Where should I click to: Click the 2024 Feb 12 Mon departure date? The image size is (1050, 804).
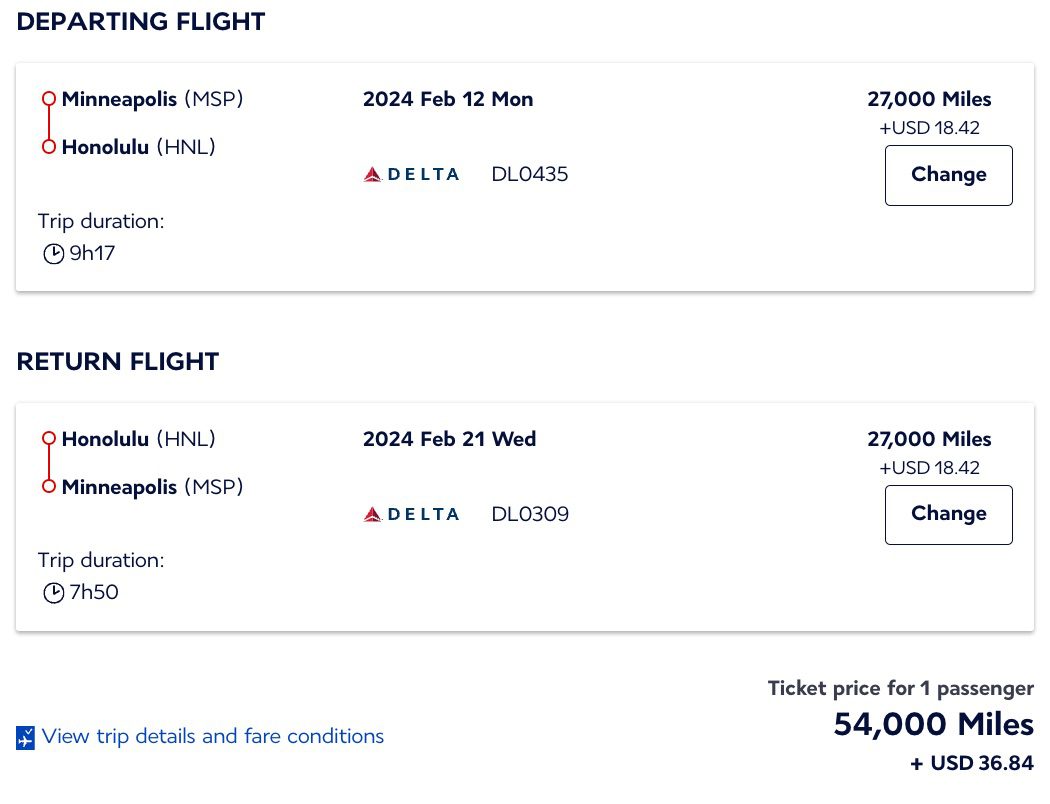[x=448, y=98]
